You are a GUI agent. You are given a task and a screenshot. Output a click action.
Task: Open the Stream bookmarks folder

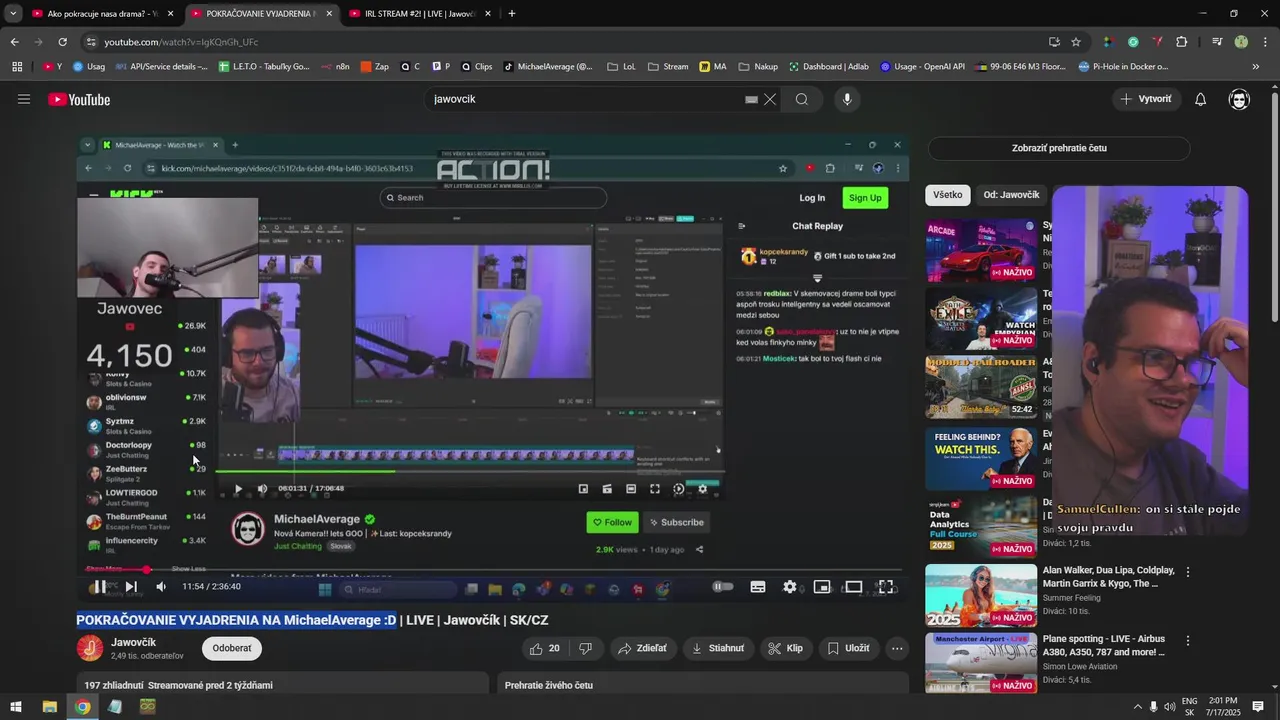(668, 67)
